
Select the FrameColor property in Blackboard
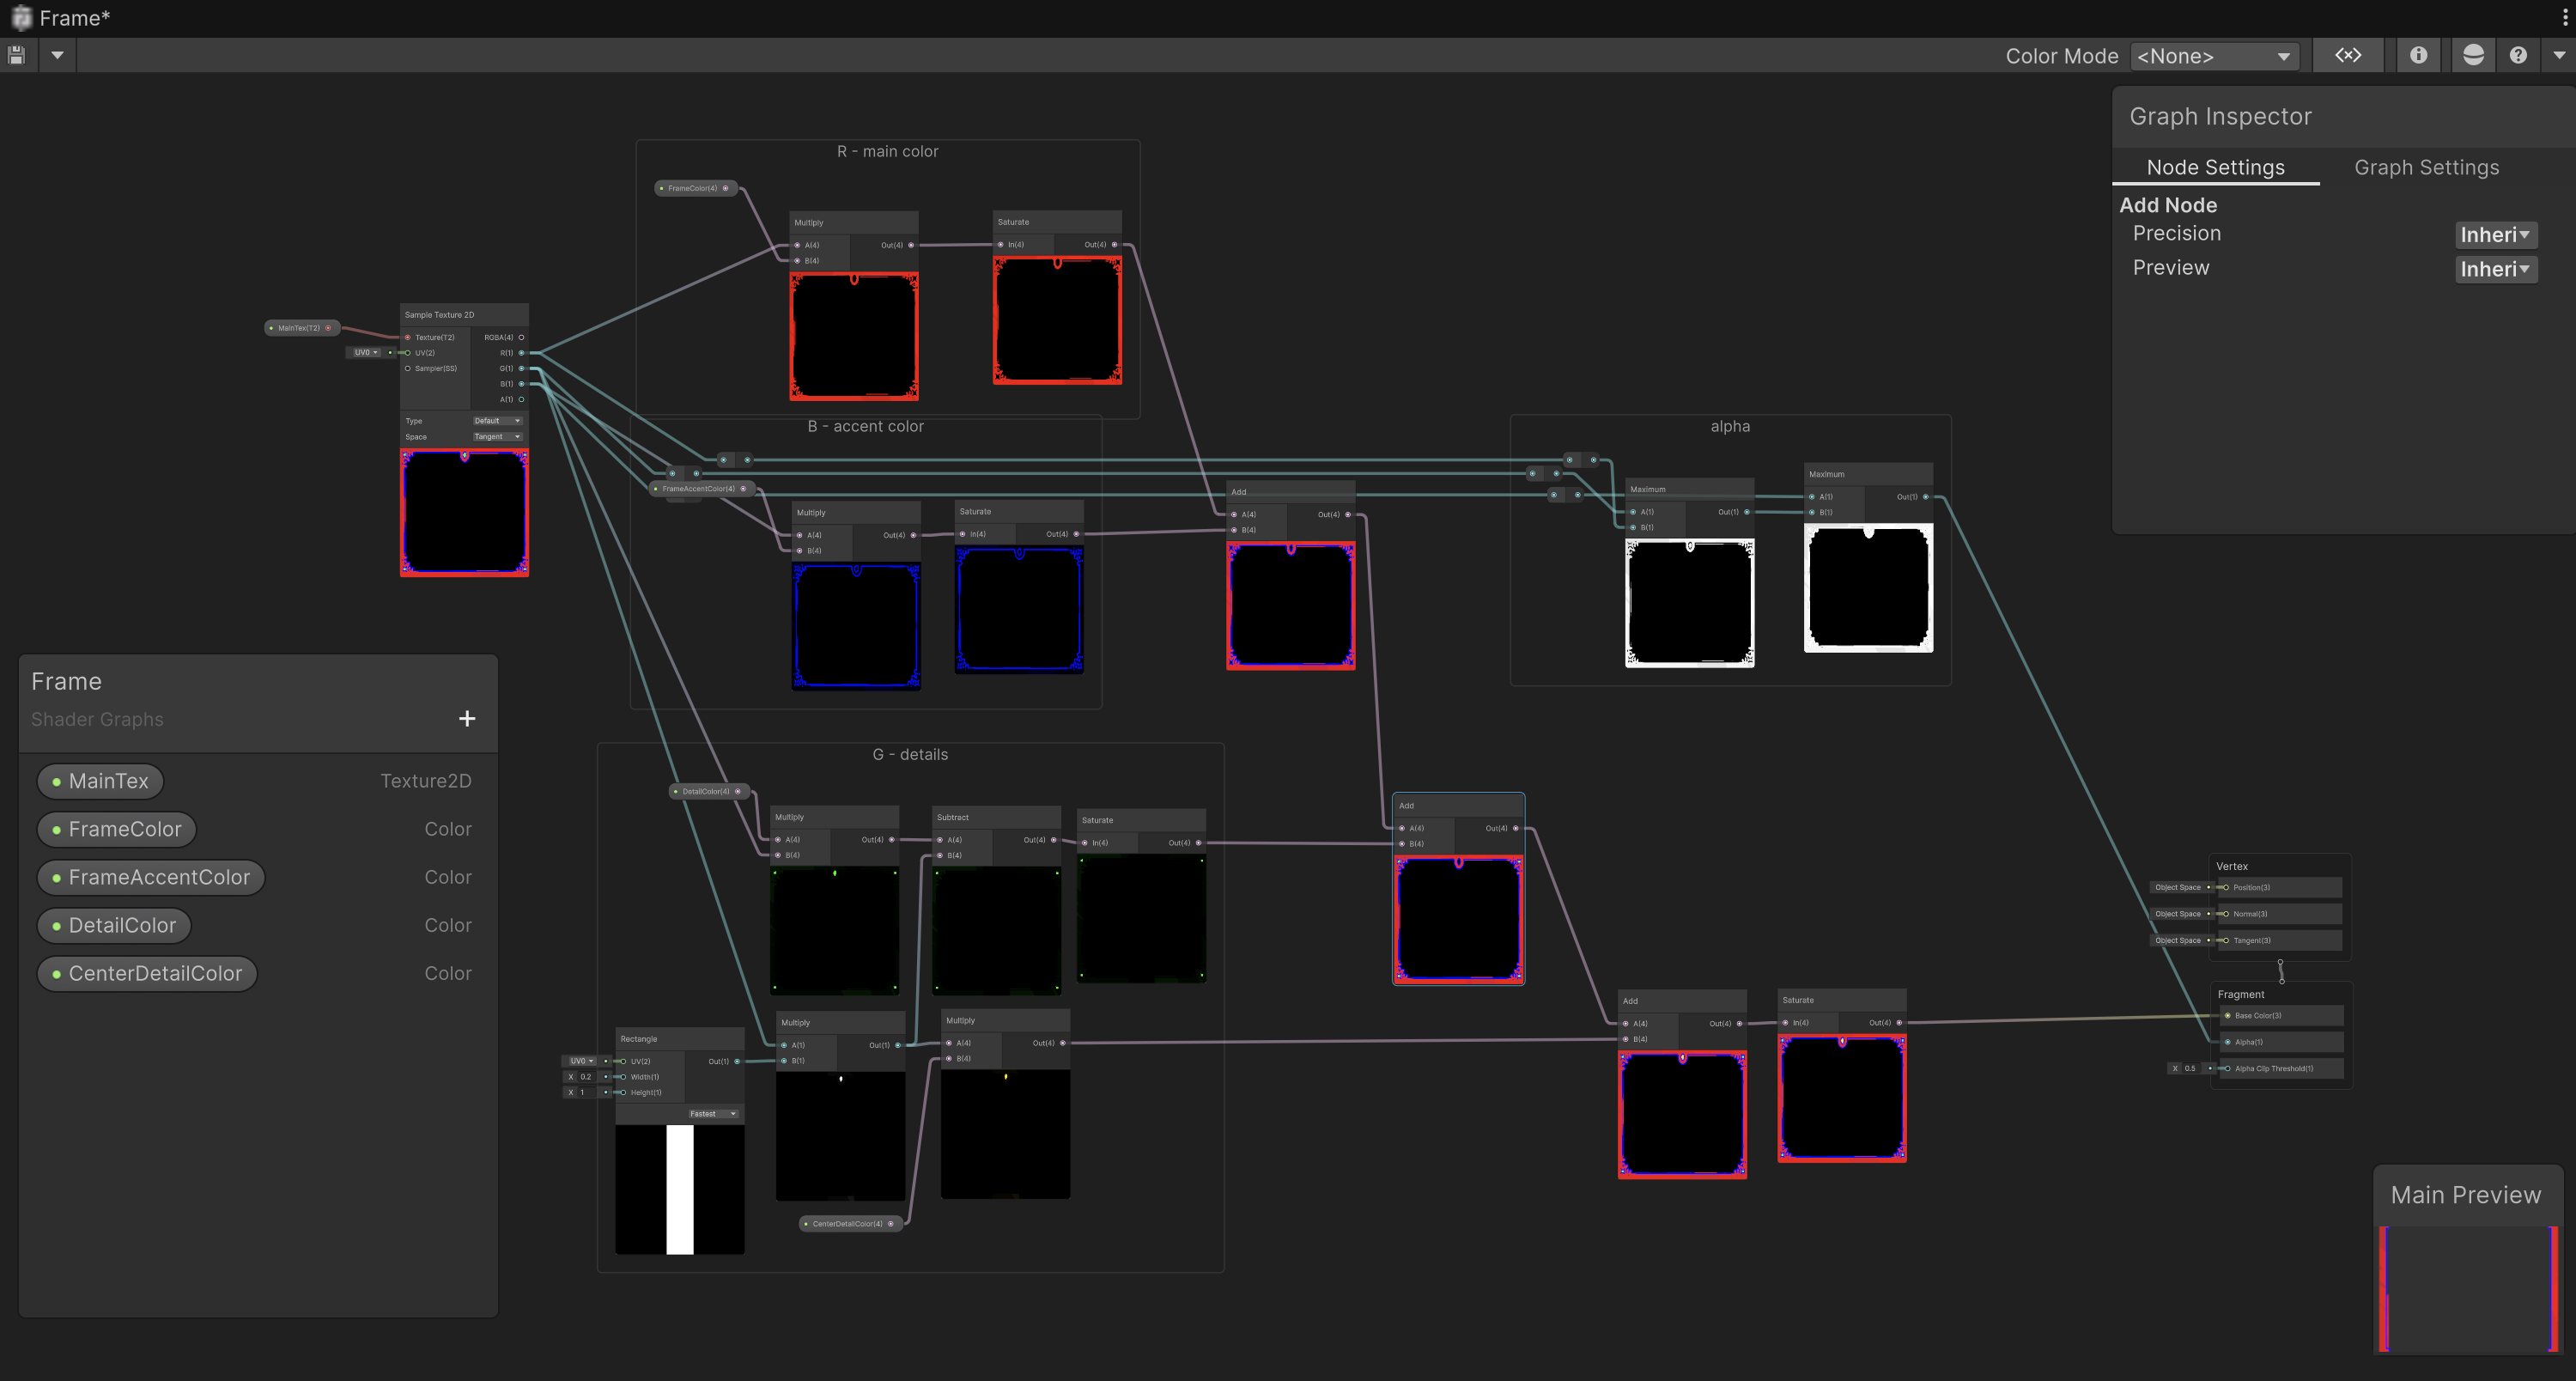[117, 829]
